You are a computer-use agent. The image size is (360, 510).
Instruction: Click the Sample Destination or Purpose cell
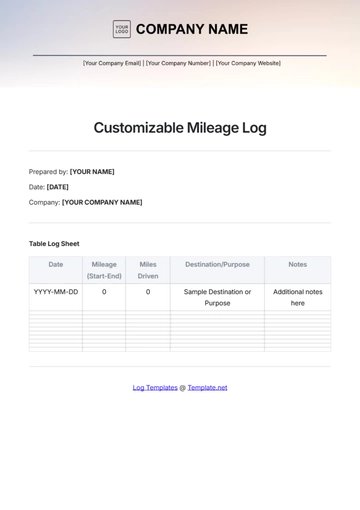pyautogui.click(x=217, y=297)
